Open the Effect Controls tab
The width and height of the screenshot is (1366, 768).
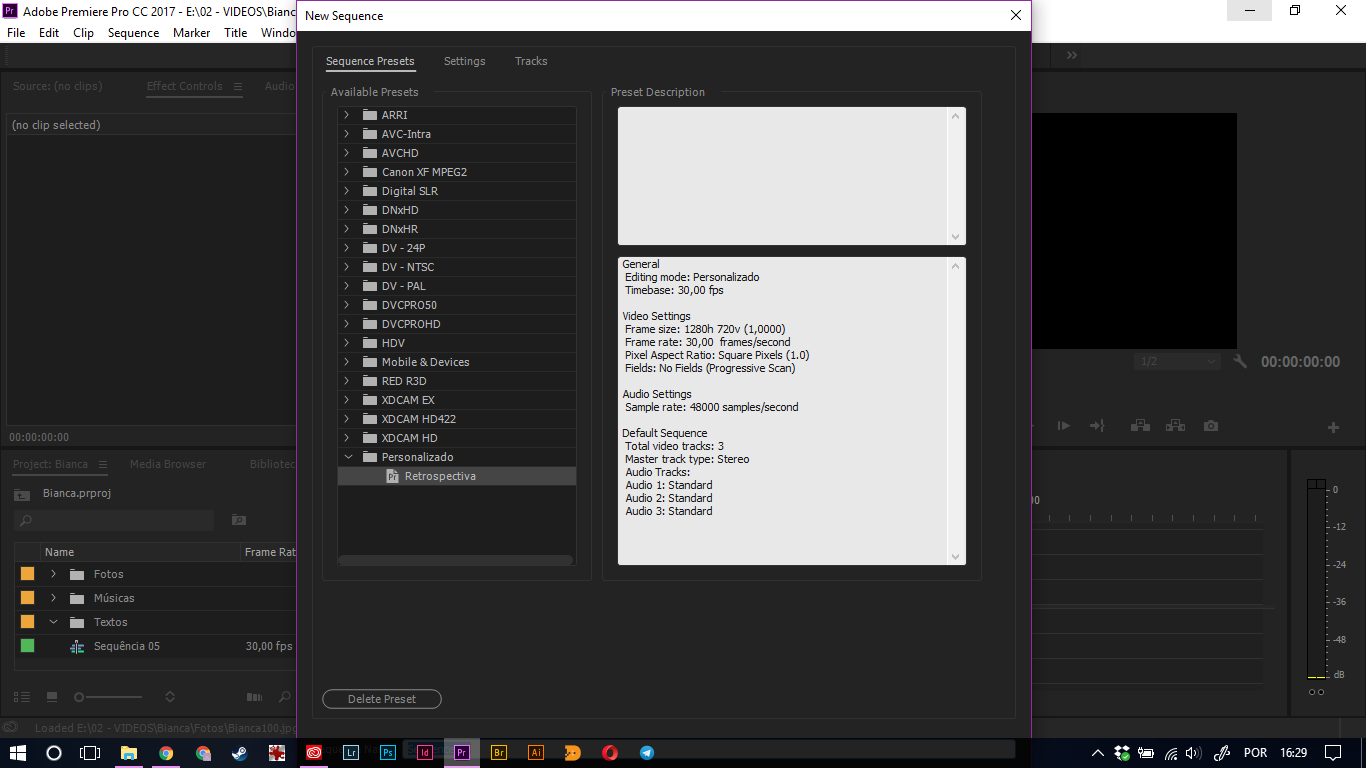tap(185, 86)
